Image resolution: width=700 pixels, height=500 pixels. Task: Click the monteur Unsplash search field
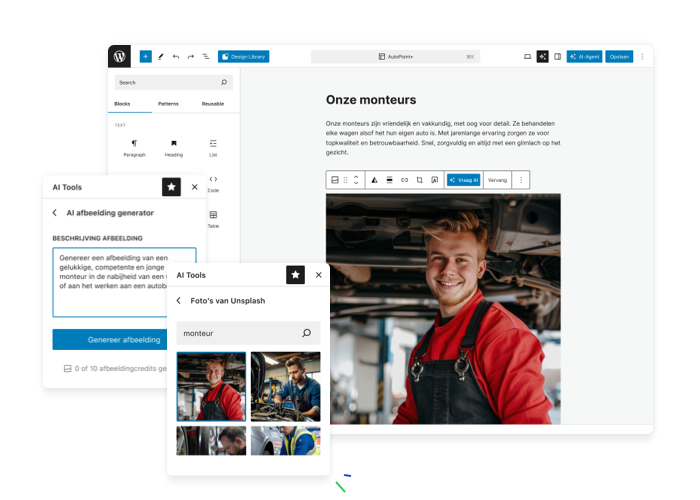tap(248, 333)
